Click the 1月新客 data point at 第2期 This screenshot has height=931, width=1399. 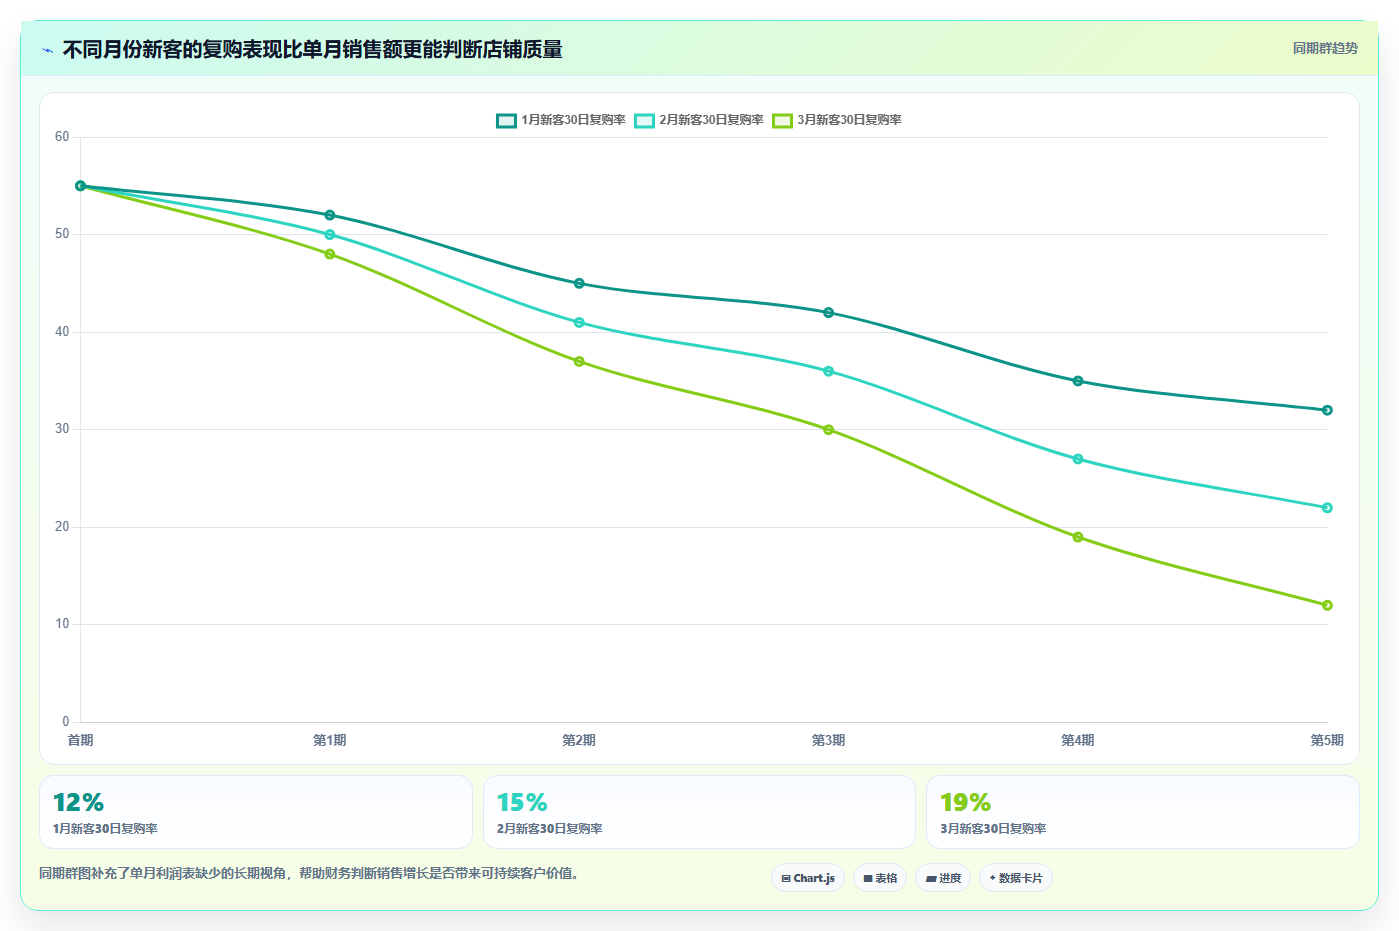[x=579, y=283]
